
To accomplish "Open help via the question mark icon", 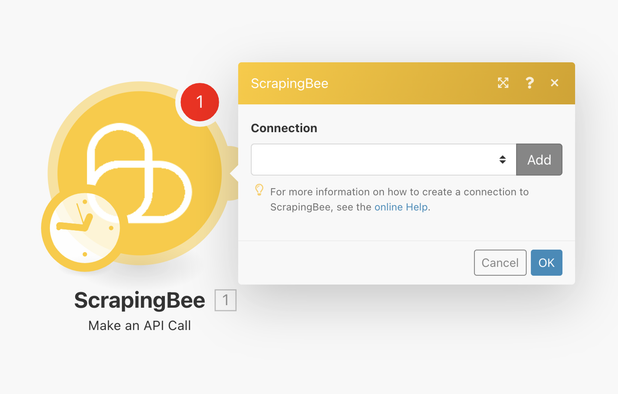I will pos(529,83).
